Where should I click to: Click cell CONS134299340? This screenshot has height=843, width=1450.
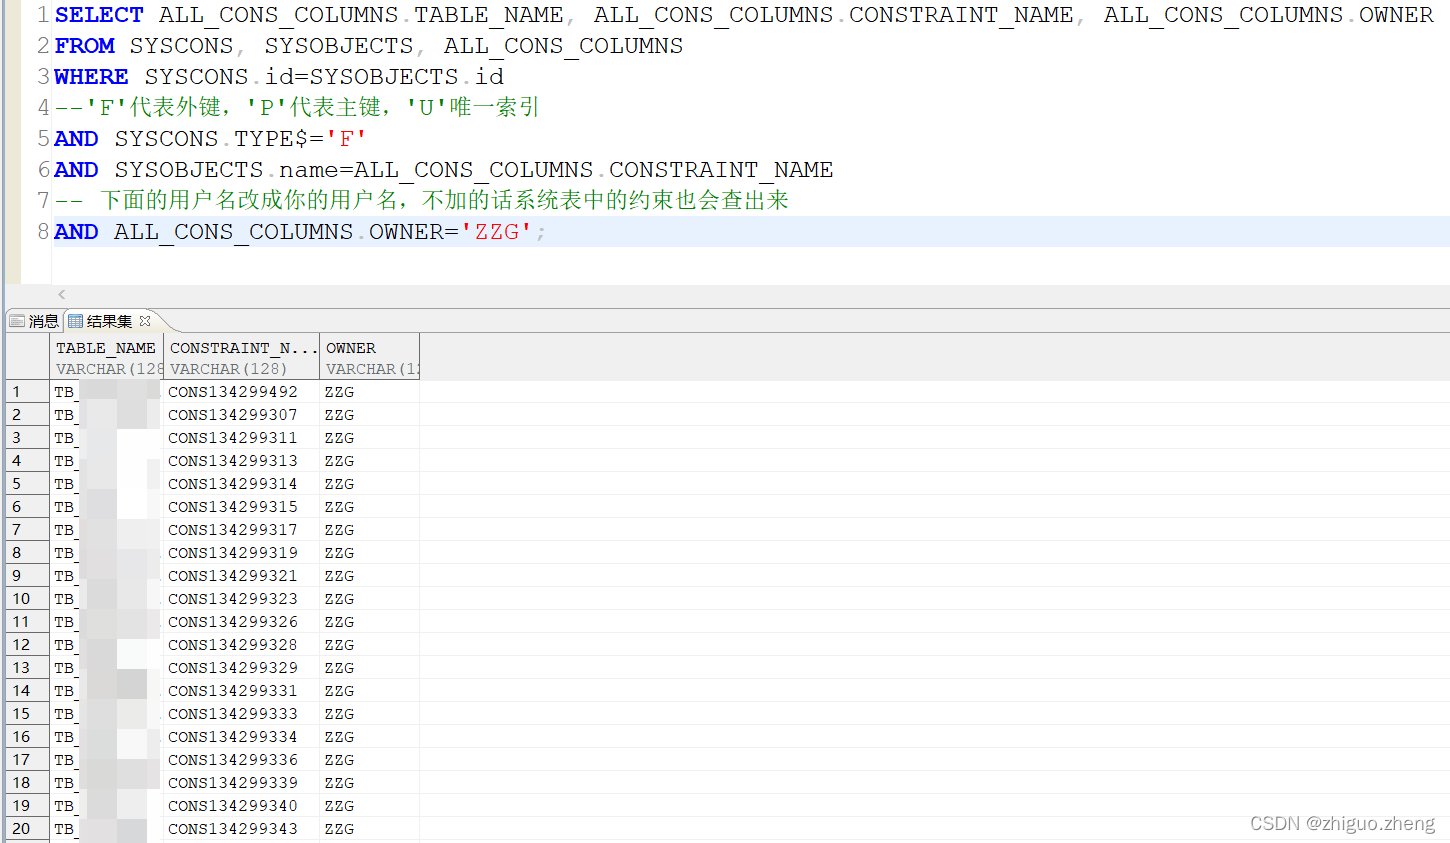pyautogui.click(x=241, y=806)
